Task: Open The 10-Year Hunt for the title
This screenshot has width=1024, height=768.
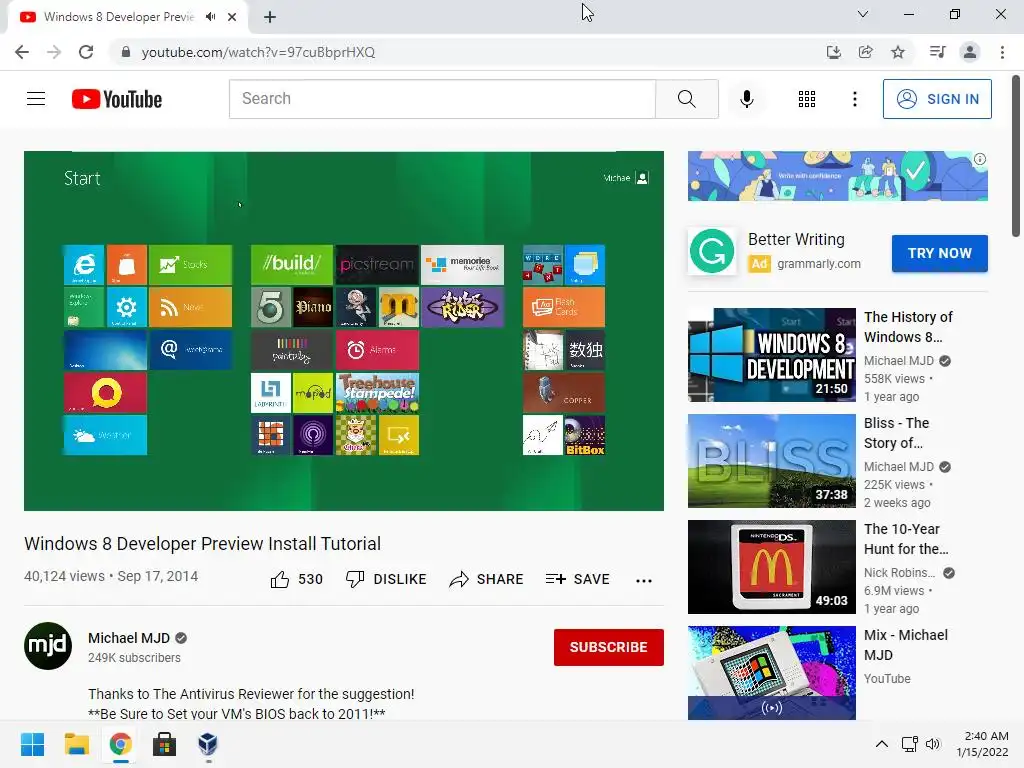Action: click(906, 539)
